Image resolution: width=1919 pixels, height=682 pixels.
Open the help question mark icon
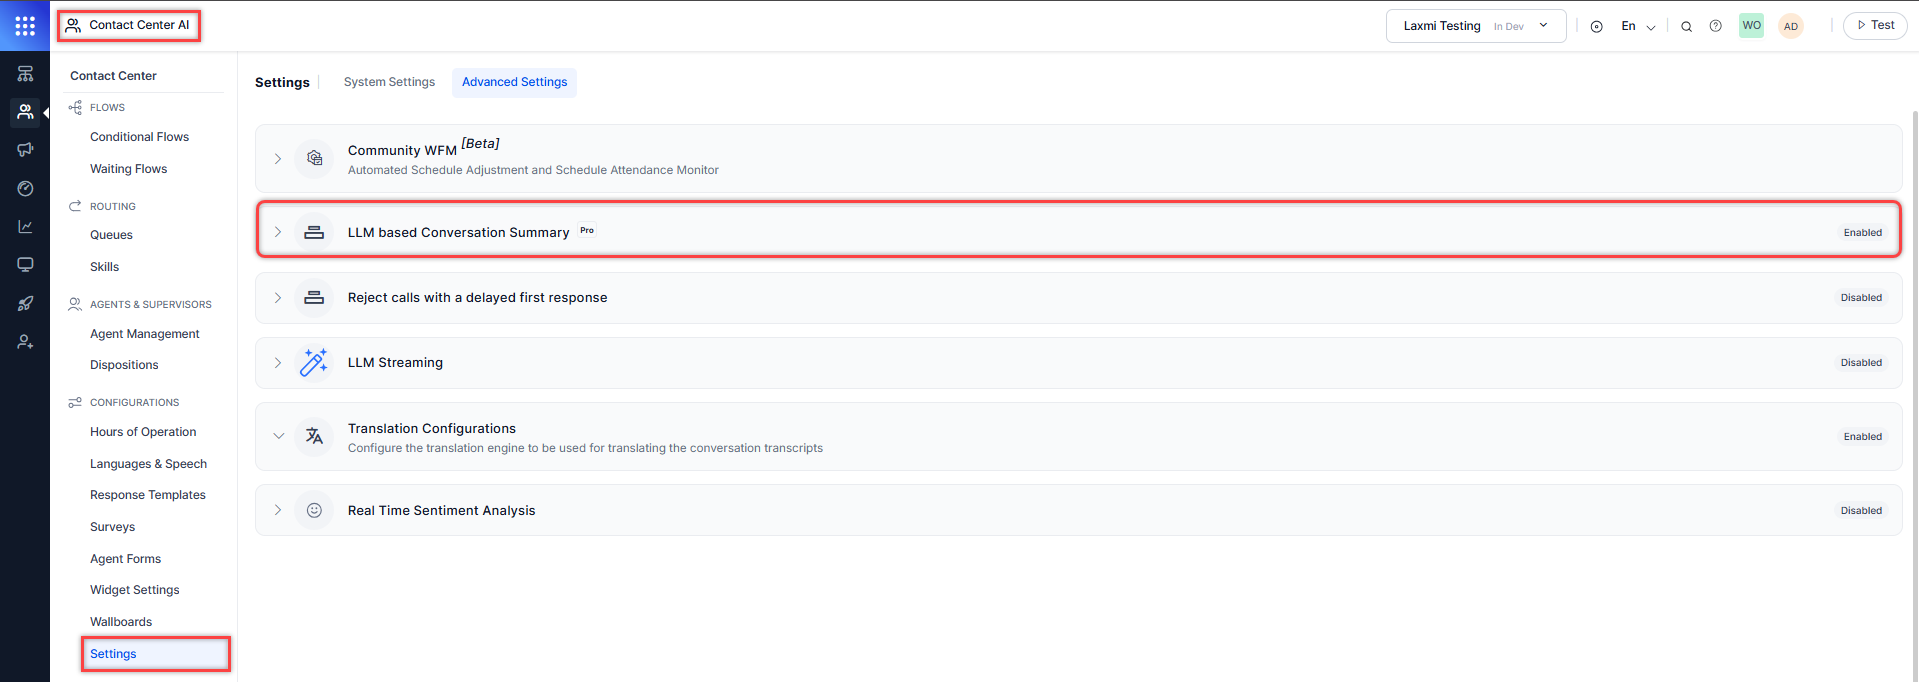[x=1715, y=26]
